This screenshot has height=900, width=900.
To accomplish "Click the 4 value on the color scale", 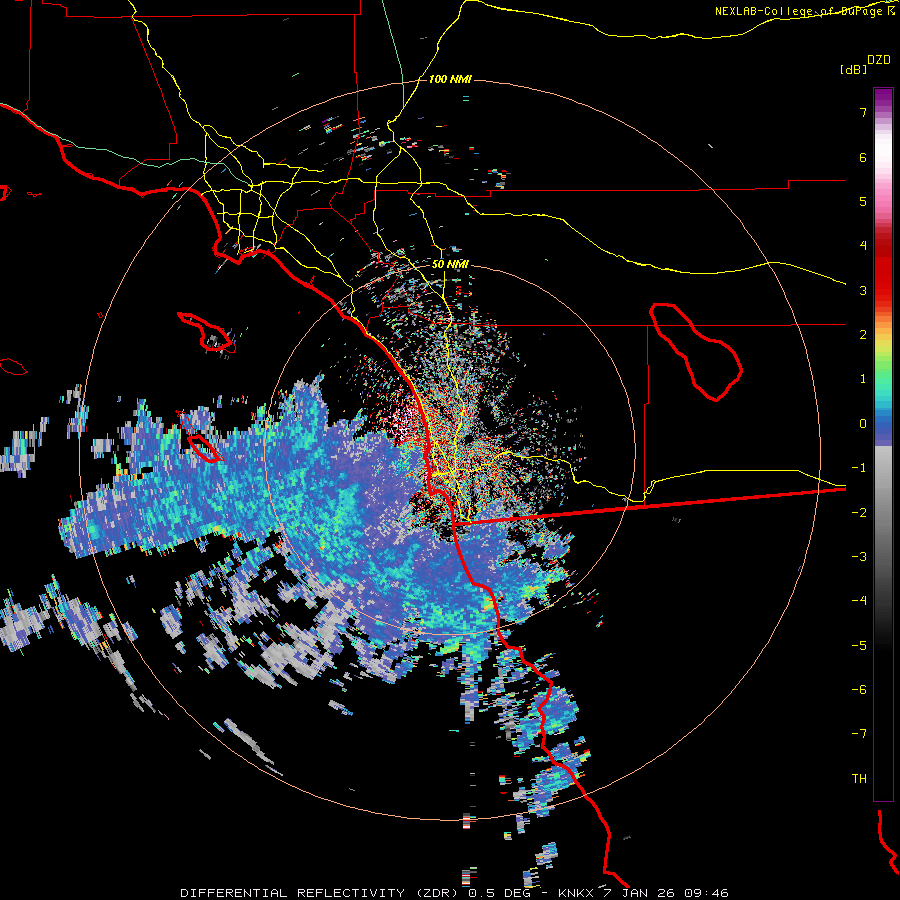I will [x=863, y=246].
